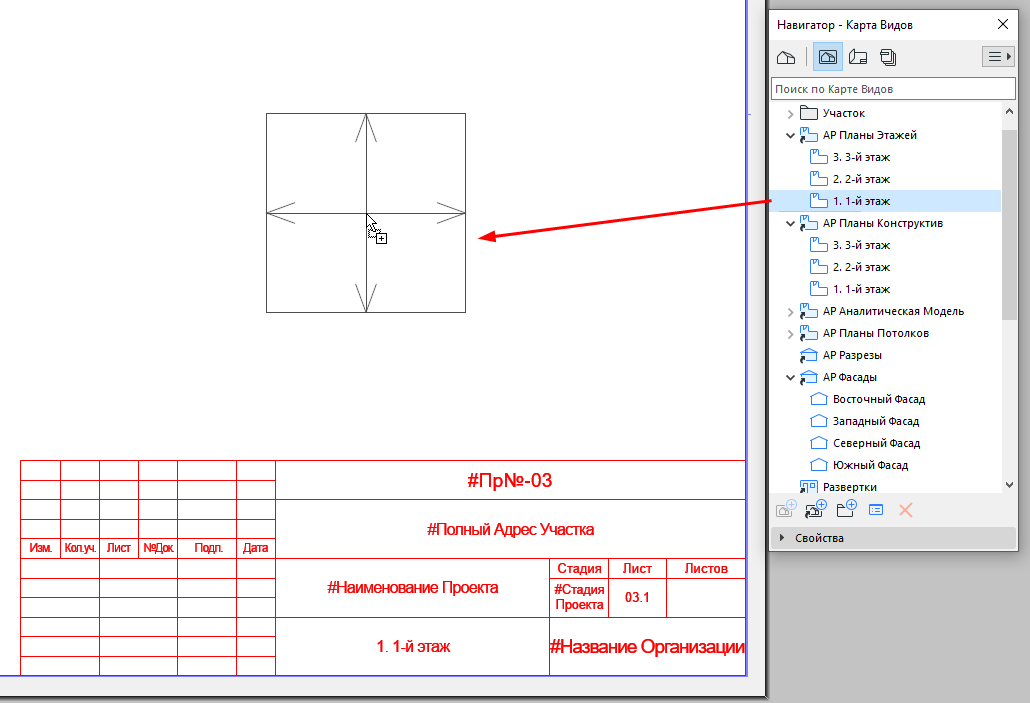Close the Навигатор panel
Screen dimensions: 1030x703
pyautogui.click(x=1002, y=24)
